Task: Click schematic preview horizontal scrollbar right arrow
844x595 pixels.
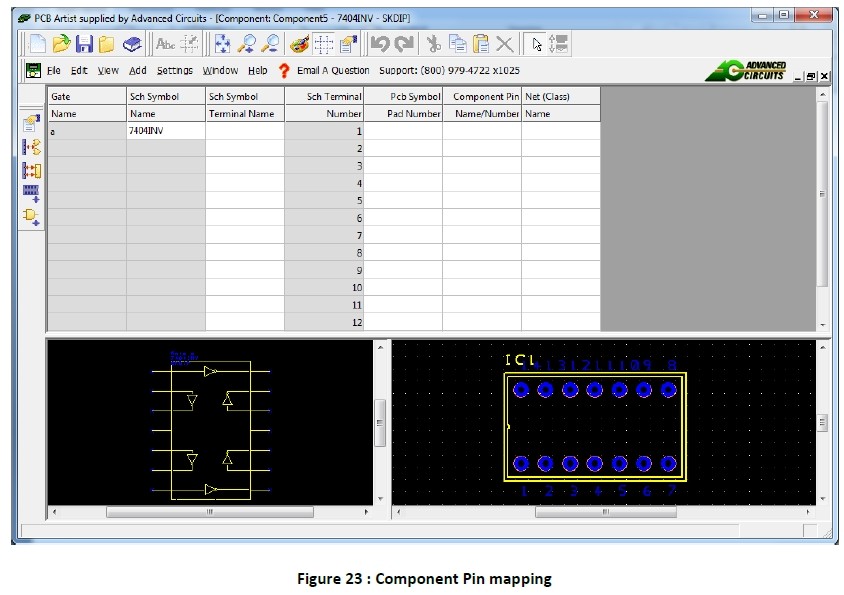Action: (366, 512)
